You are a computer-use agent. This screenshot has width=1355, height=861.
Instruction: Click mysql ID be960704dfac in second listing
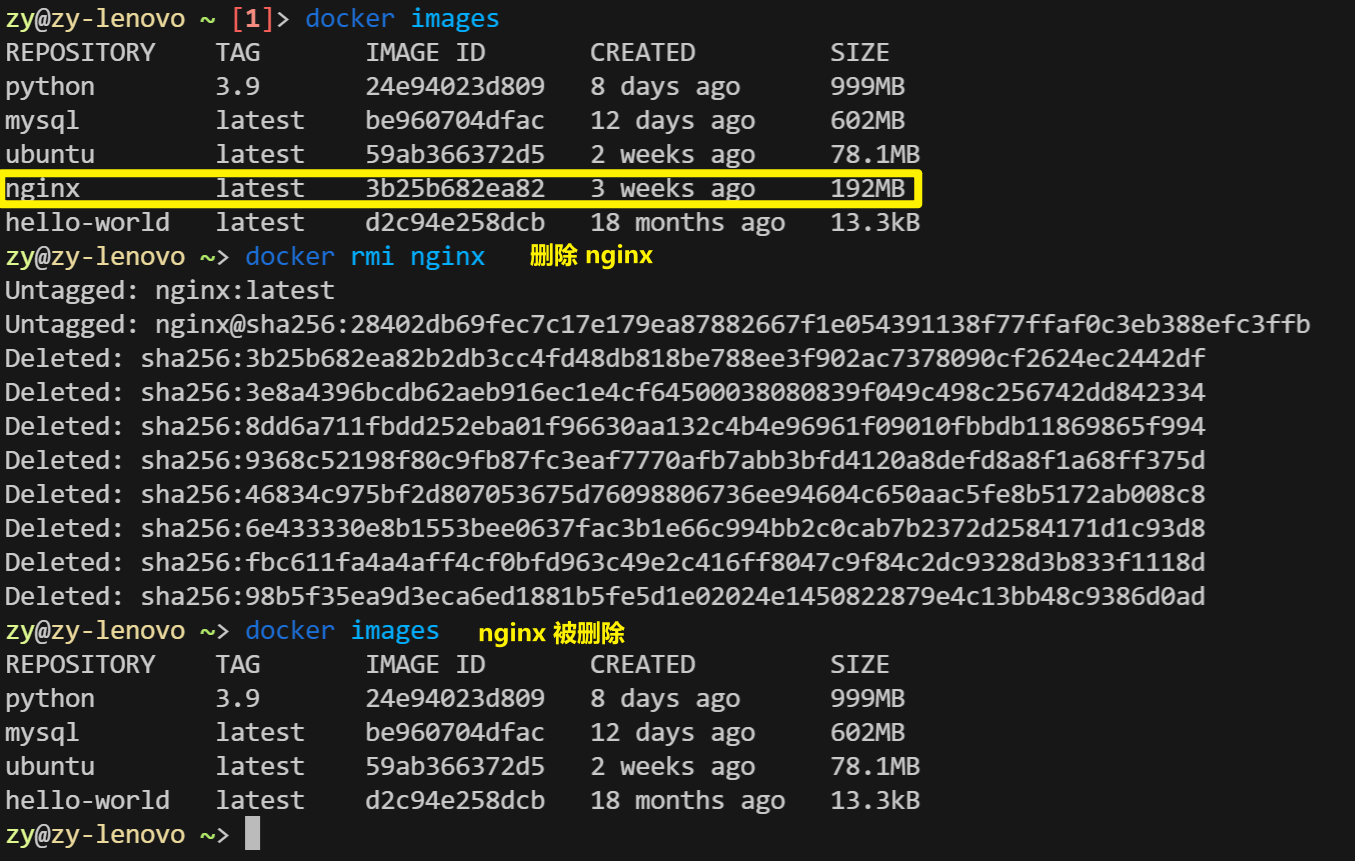455,732
